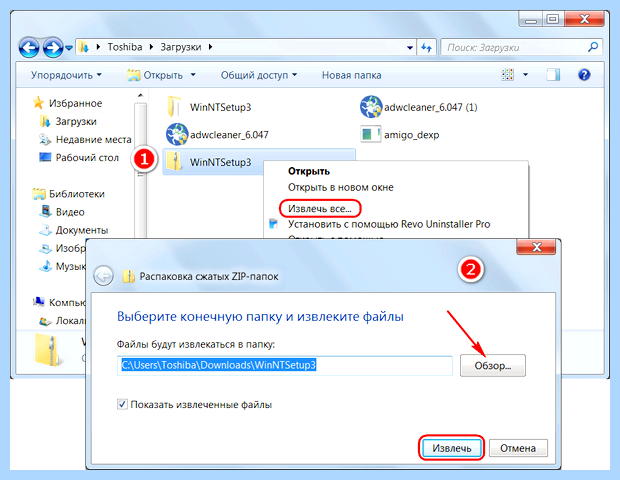Viewport: 620px width, 480px height.
Task: Click Новая папка in the toolbar
Action: 352,75
